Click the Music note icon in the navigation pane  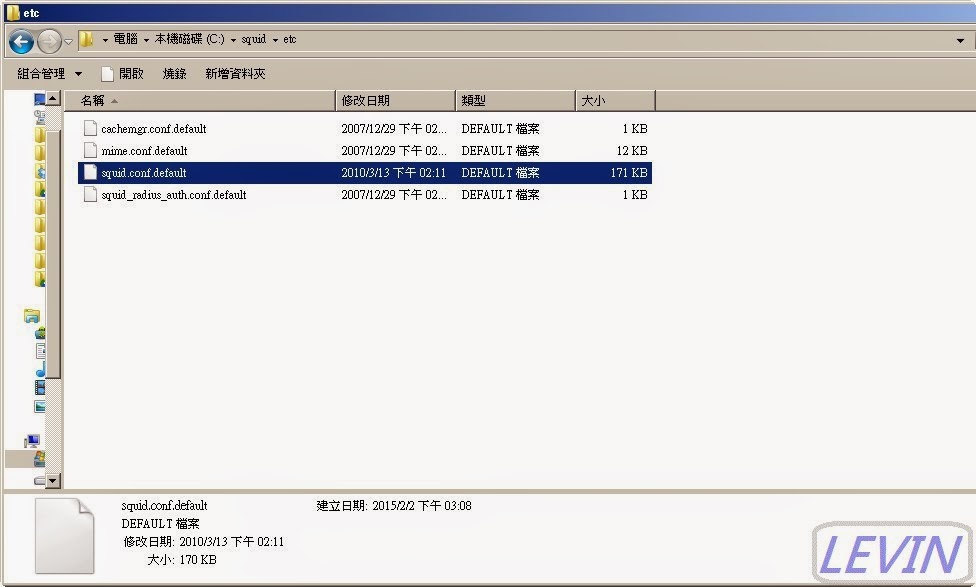tap(40, 370)
